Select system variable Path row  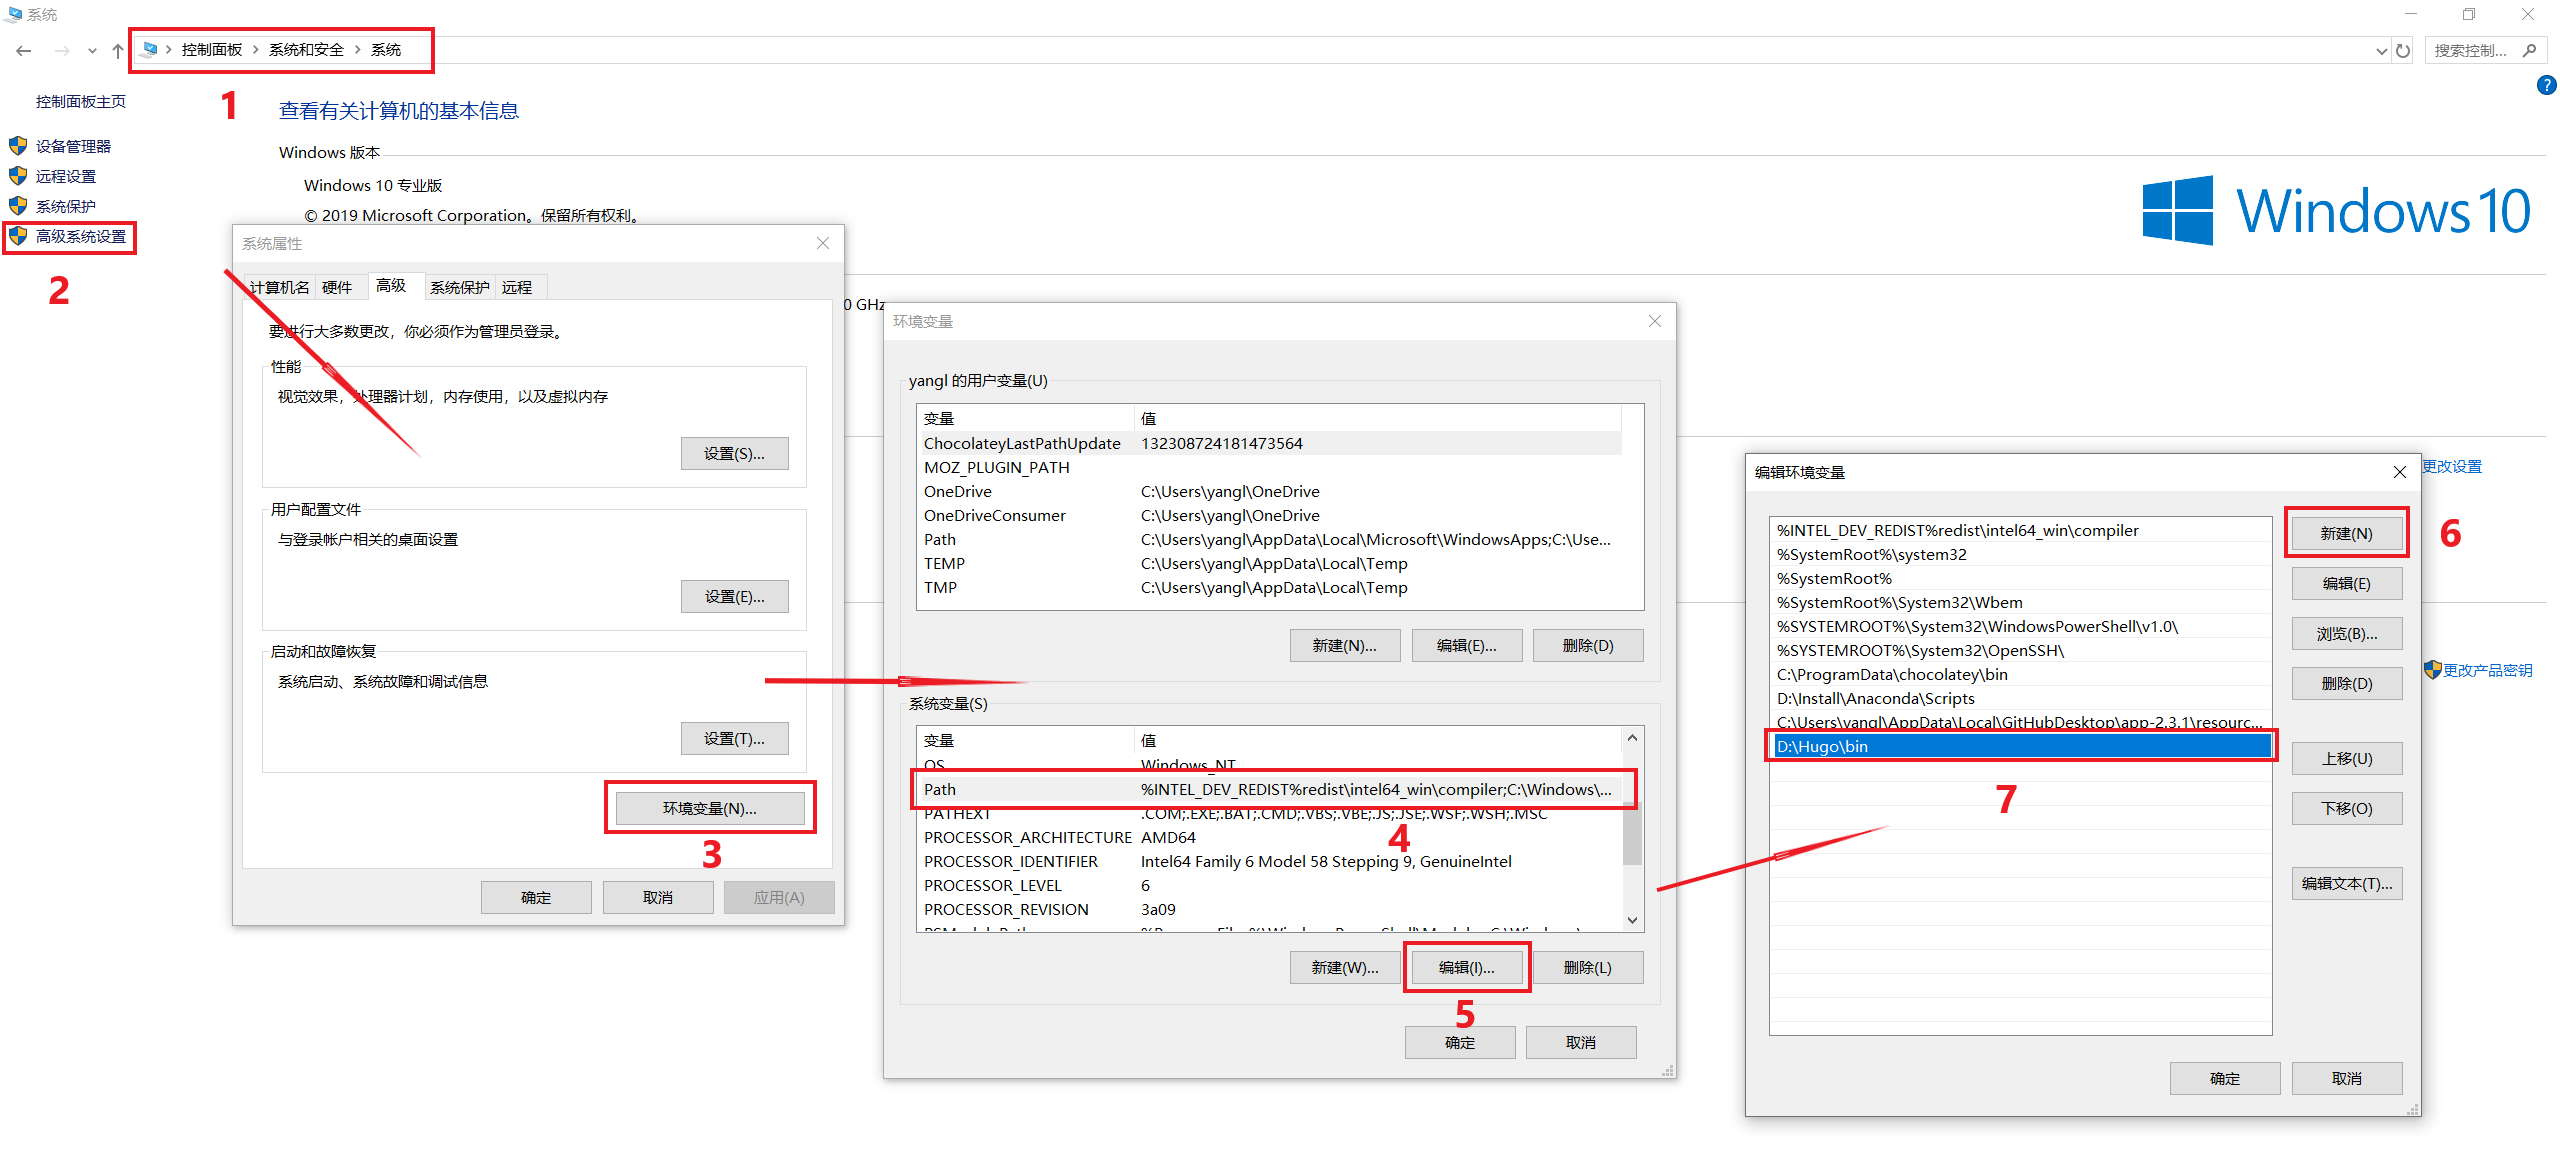[1270, 789]
